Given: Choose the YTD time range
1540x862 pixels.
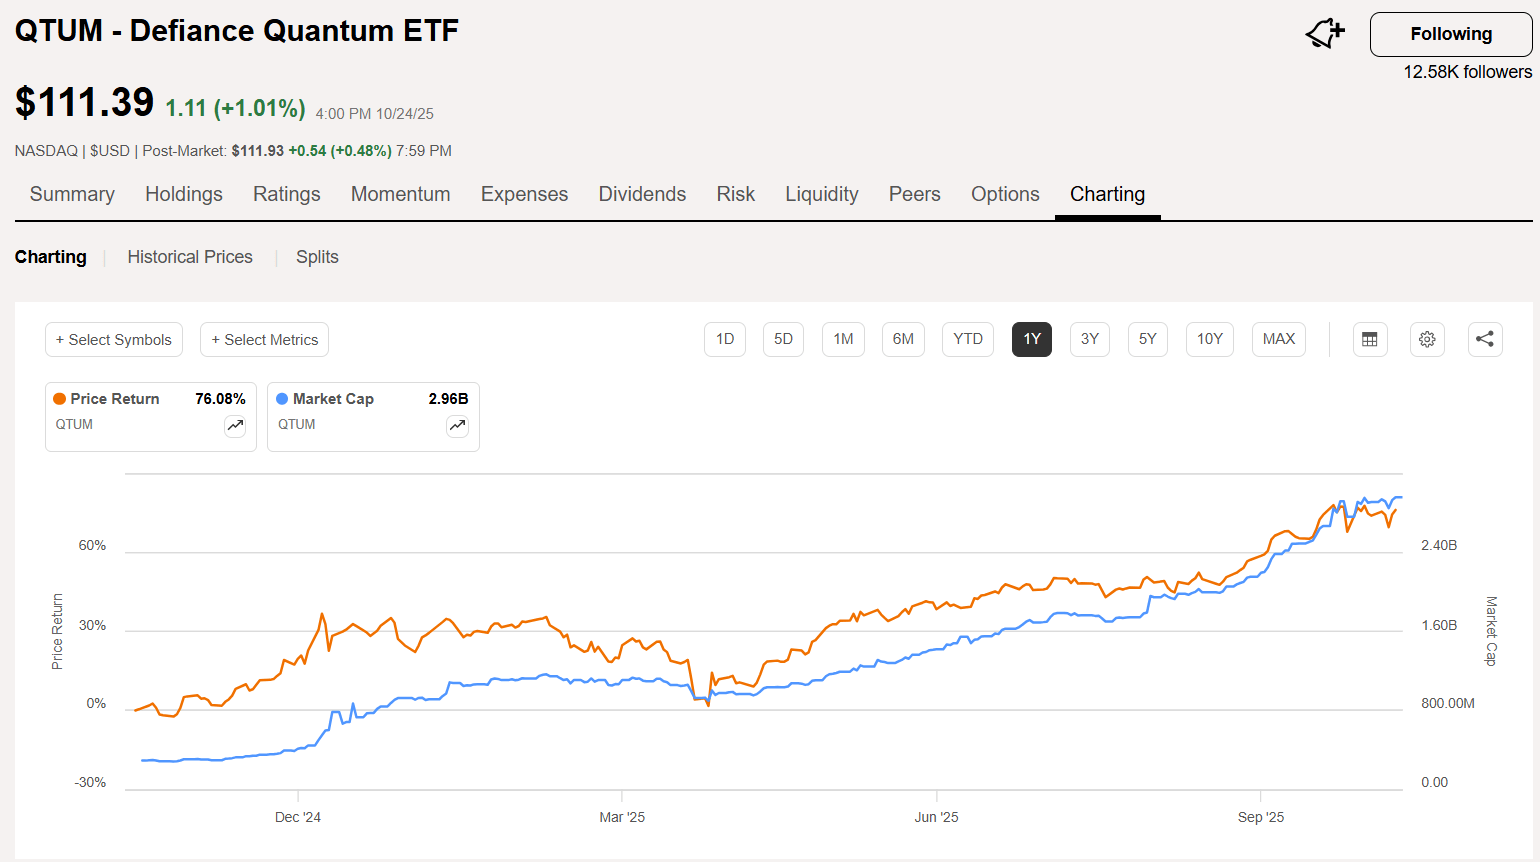Looking at the screenshot, I should click(x=967, y=339).
